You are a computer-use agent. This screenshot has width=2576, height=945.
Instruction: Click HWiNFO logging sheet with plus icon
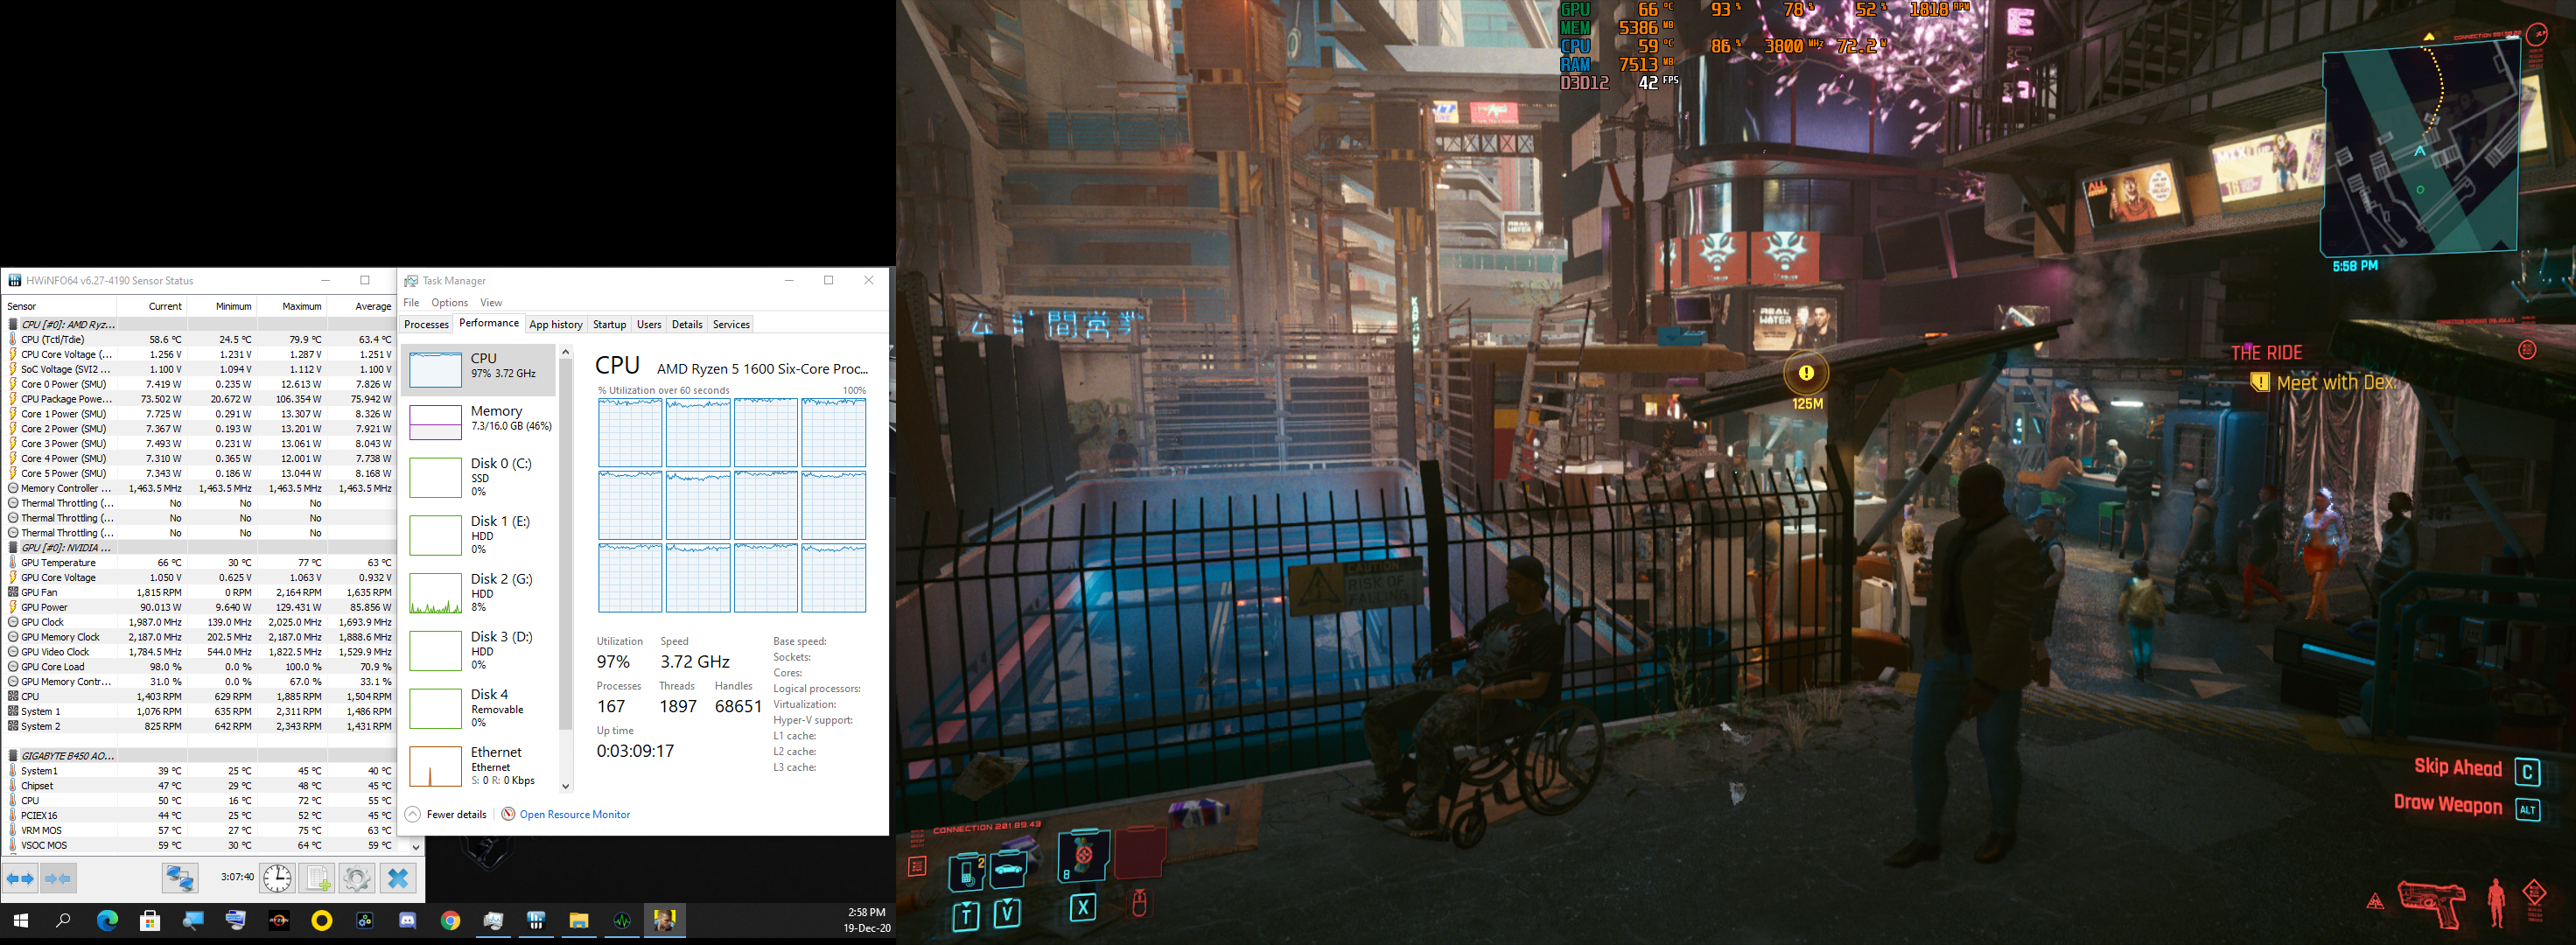point(318,878)
